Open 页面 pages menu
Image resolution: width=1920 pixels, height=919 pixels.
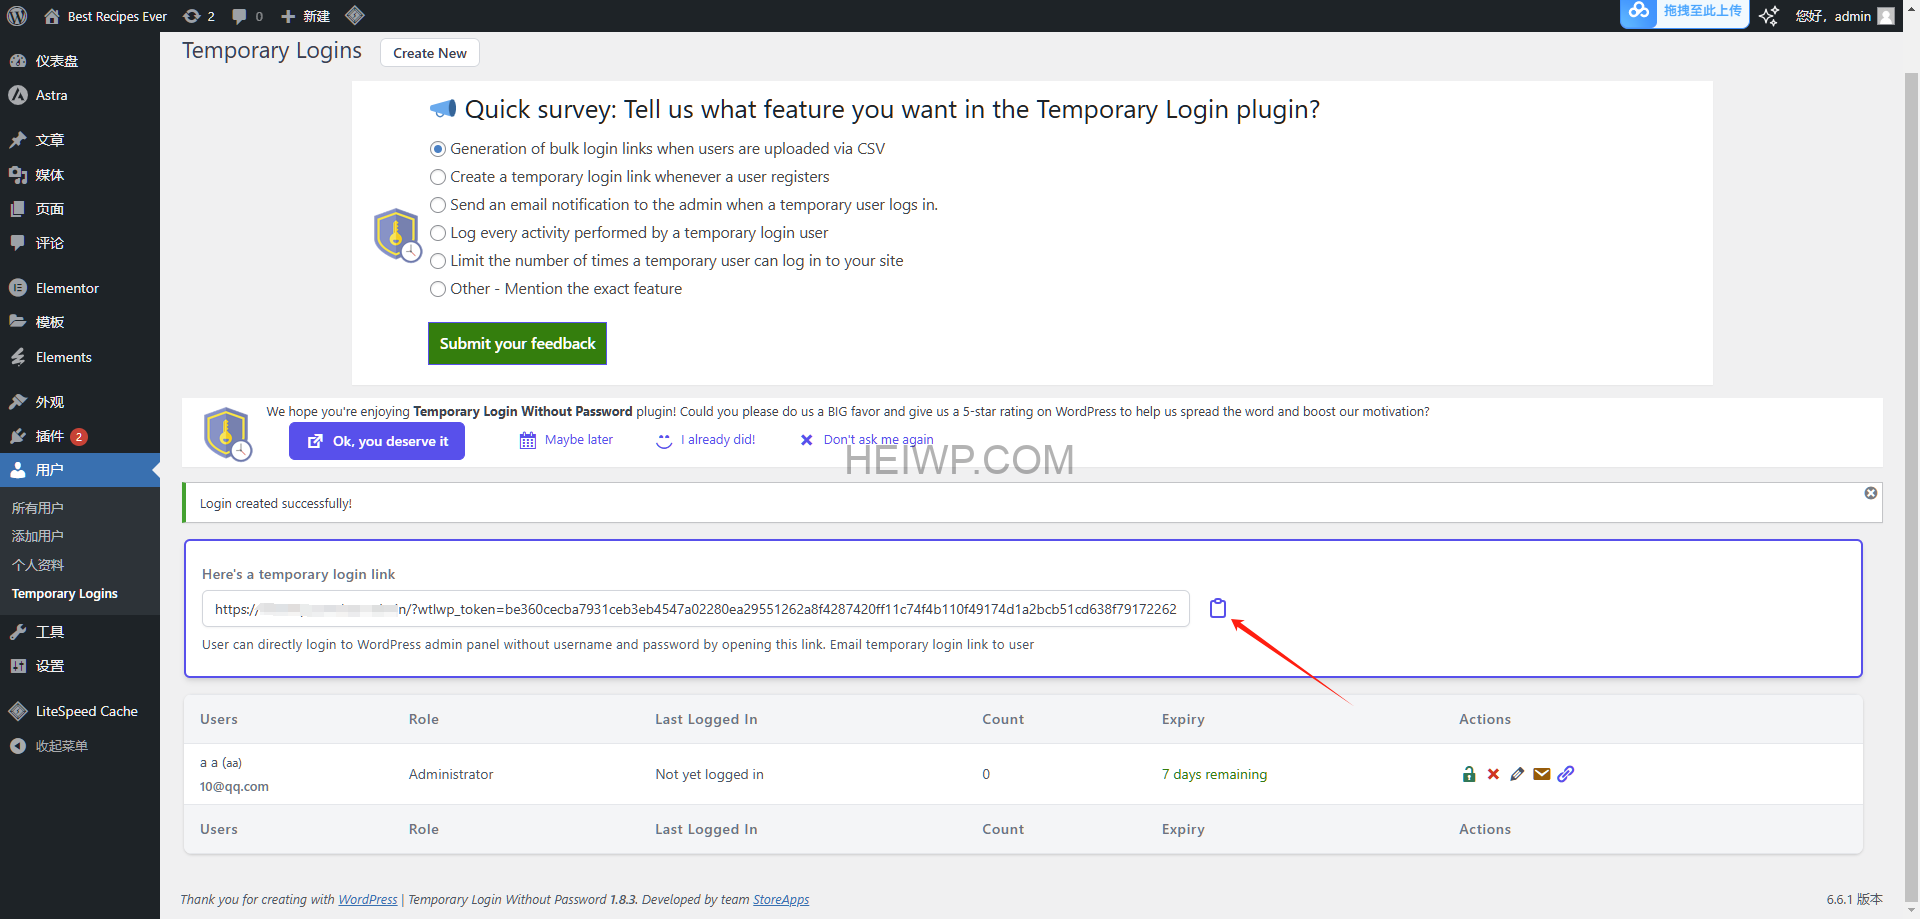[x=80, y=209]
